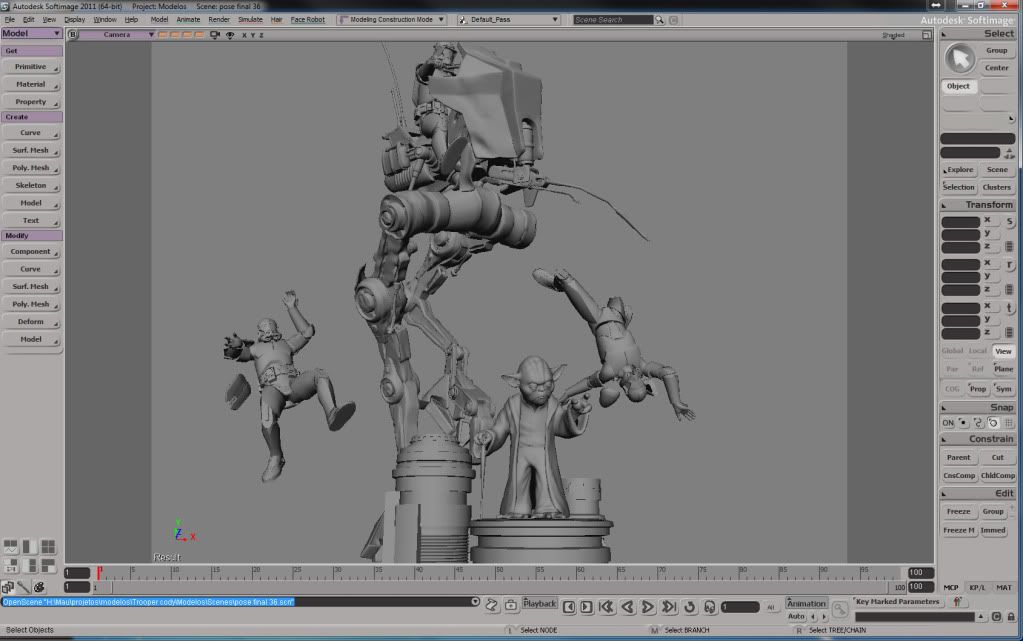This screenshot has width=1023, height=641.
Task: Enable View transform mode
Action: point(1002,351)
